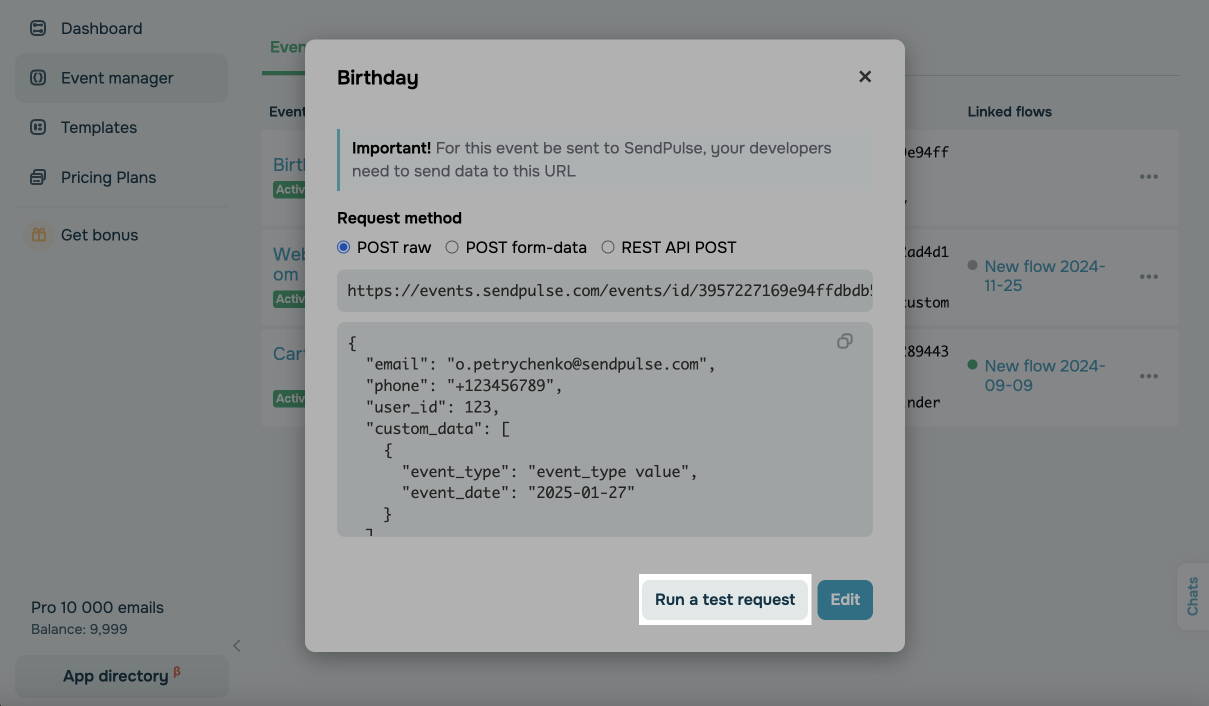Screen dimensions: 1209x706
Task: Open options menu for New flow 2024-09-09 row
Action: tap(1149, 376)
